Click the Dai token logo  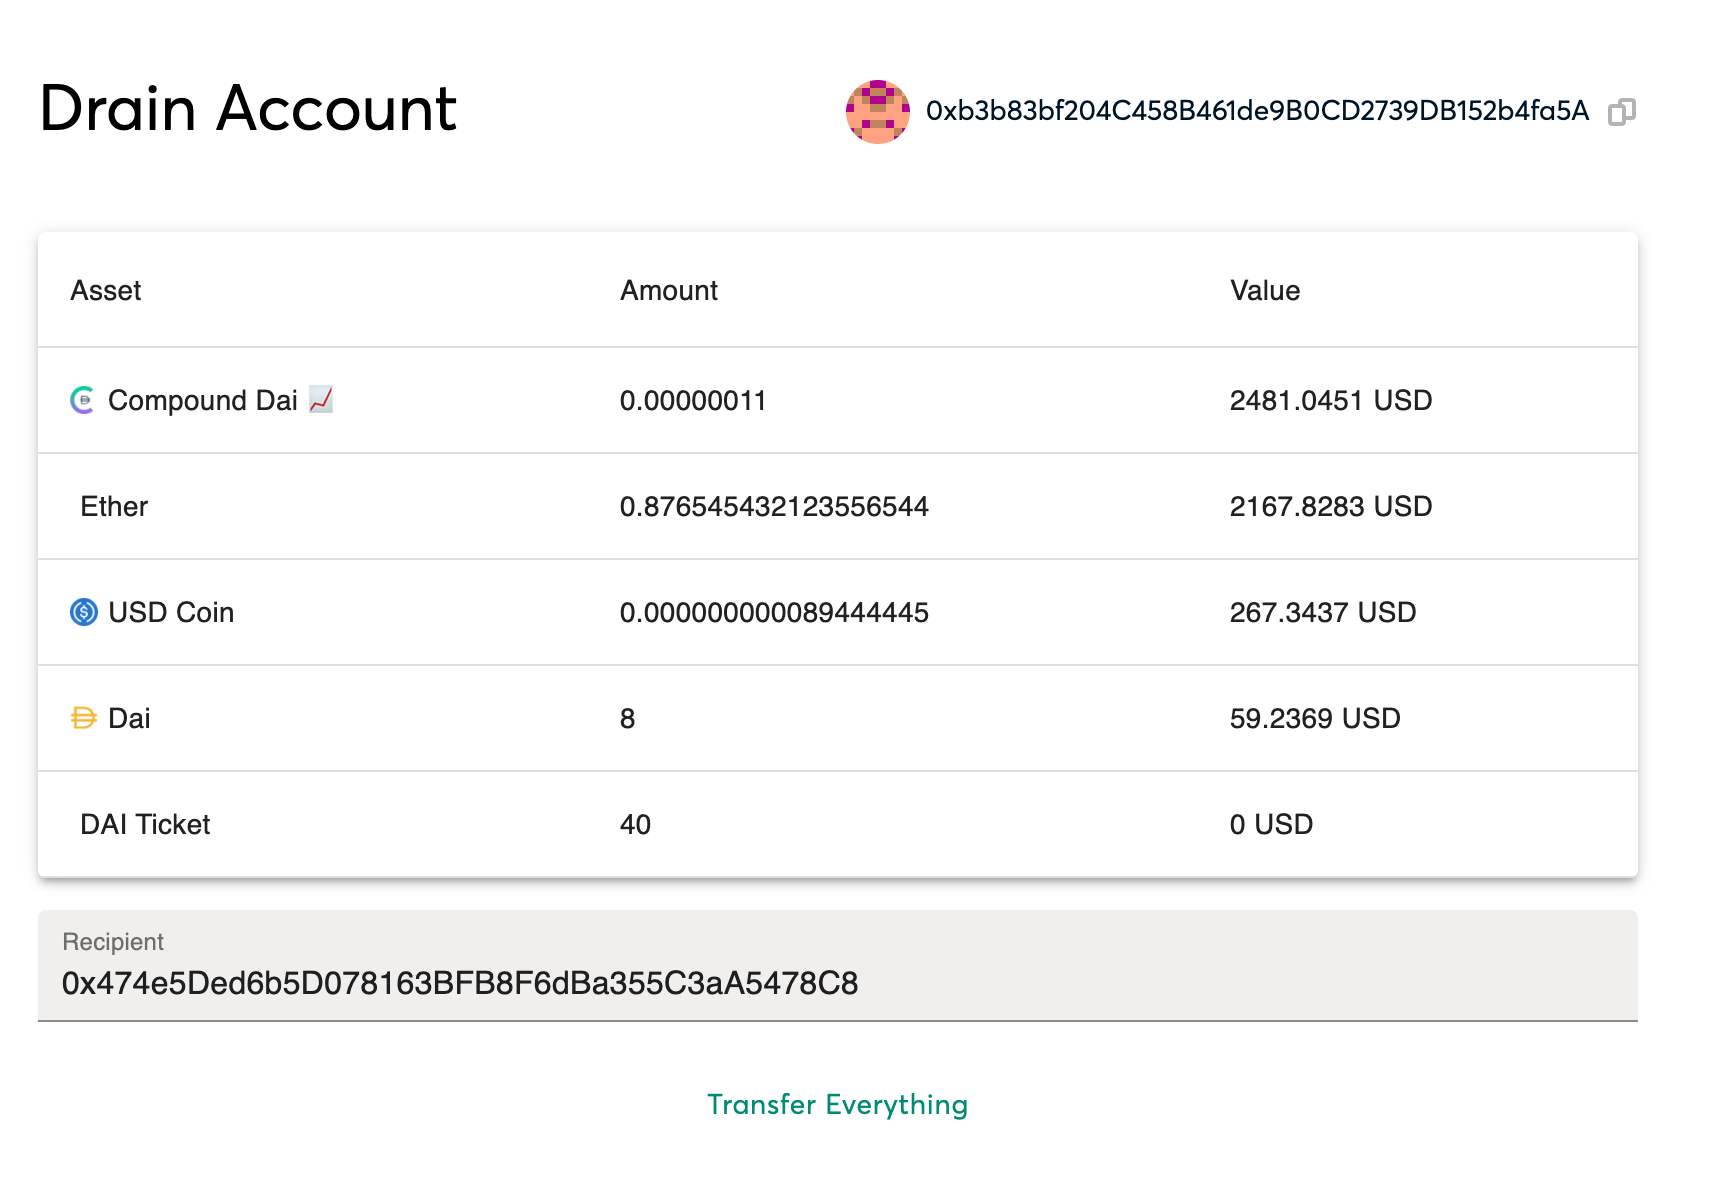(x=84, y=718)
